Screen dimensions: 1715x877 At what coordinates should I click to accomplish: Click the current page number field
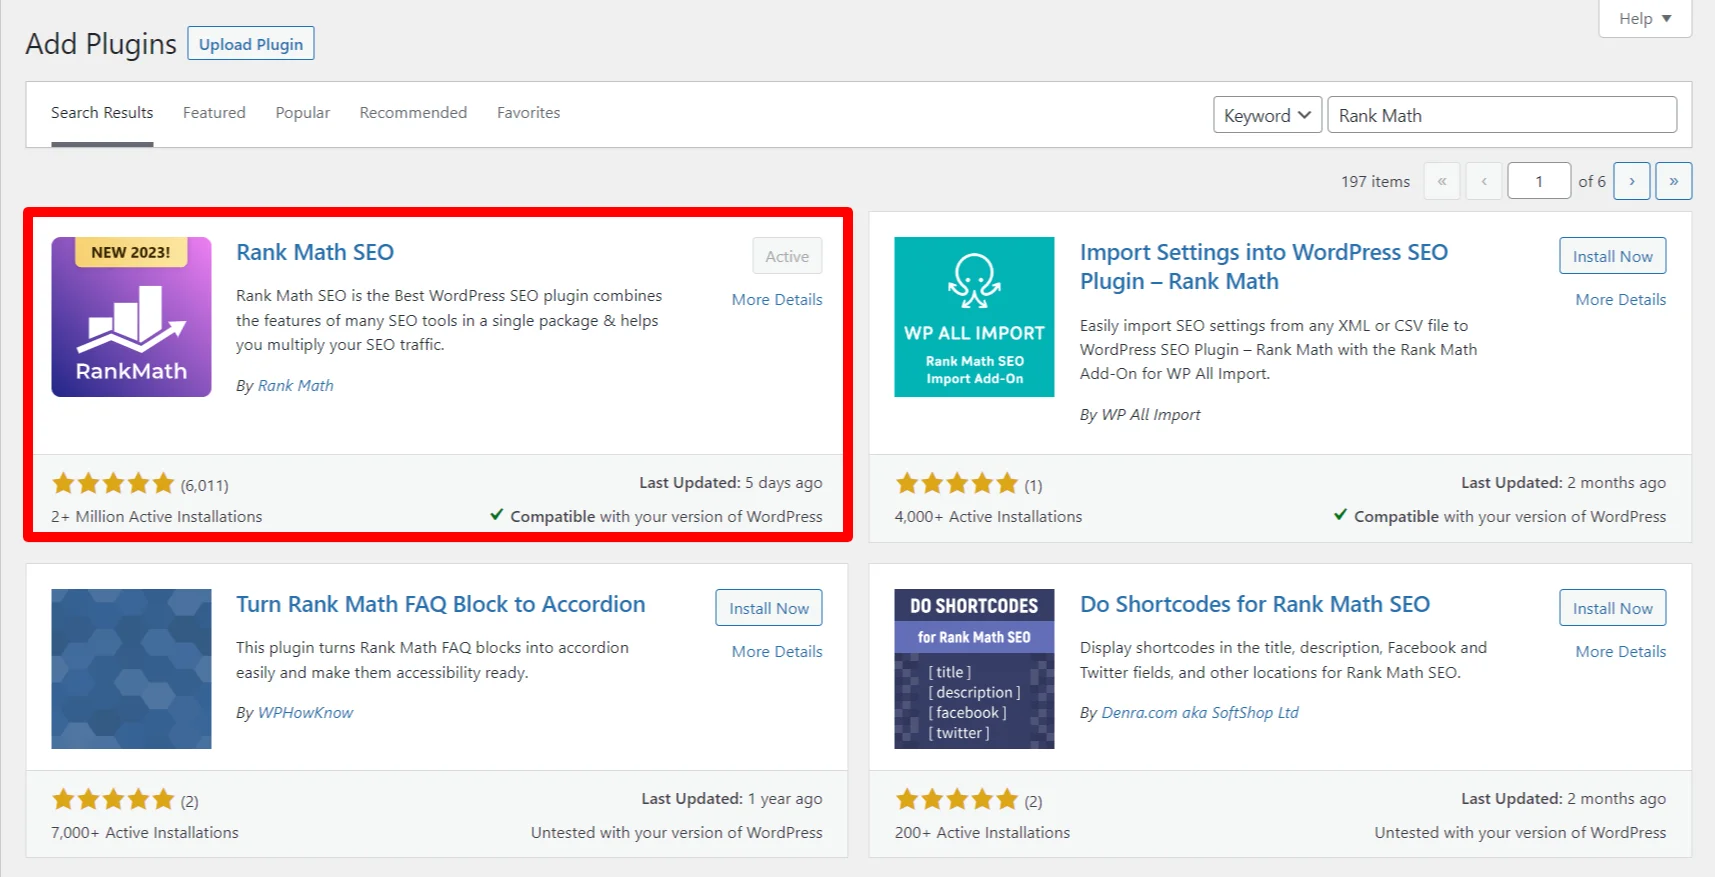coord(1539,181)
